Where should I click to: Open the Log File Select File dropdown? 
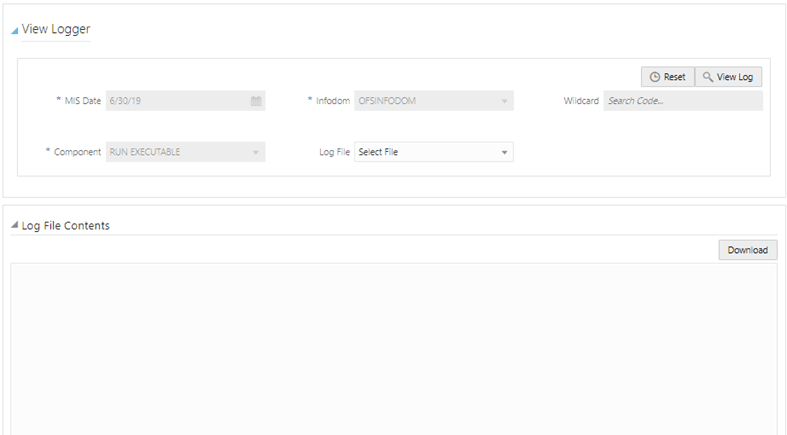434,152
